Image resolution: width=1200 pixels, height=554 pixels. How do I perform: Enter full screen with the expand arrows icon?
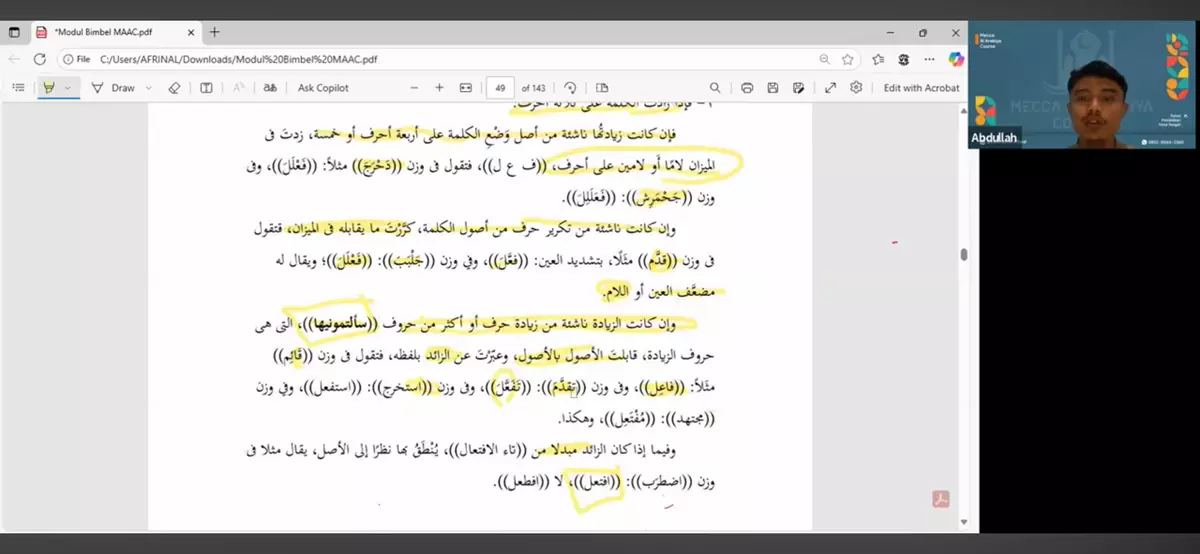pos(830,88)
